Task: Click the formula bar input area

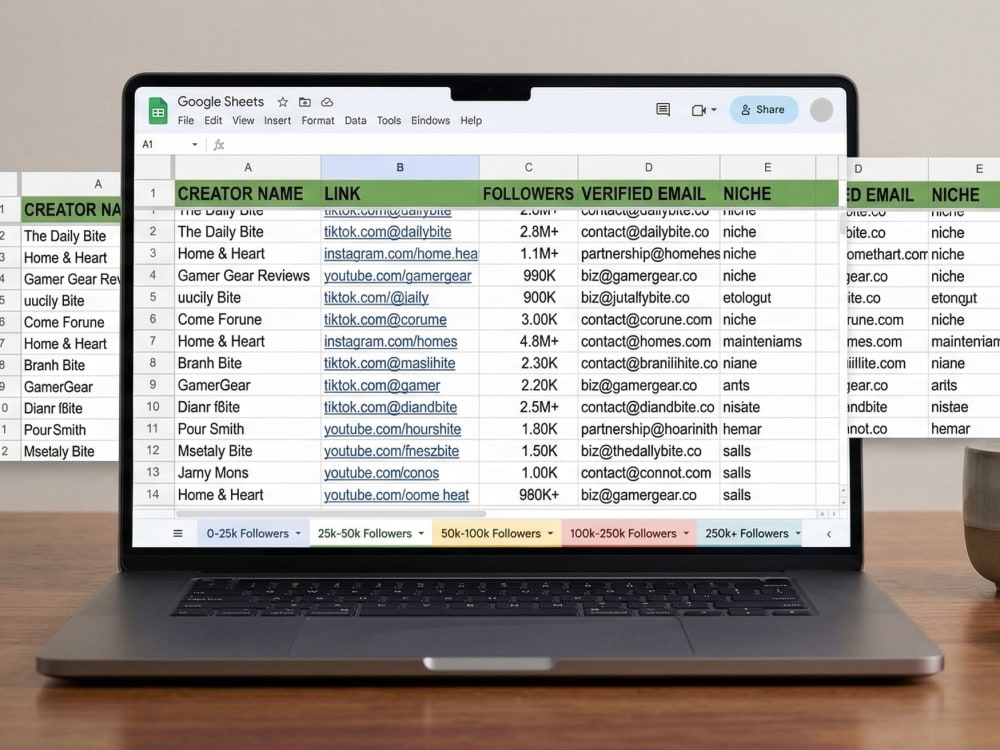Action: tap(536, 145)
